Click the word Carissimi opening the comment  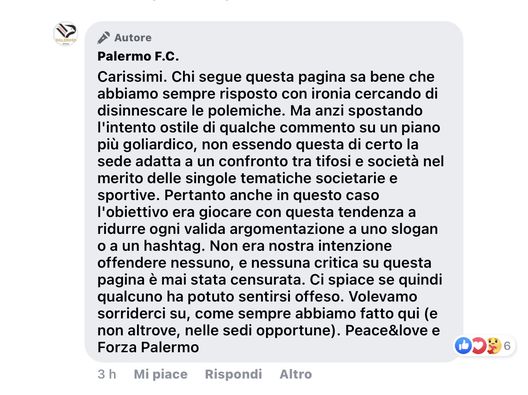tap(132, 77)
